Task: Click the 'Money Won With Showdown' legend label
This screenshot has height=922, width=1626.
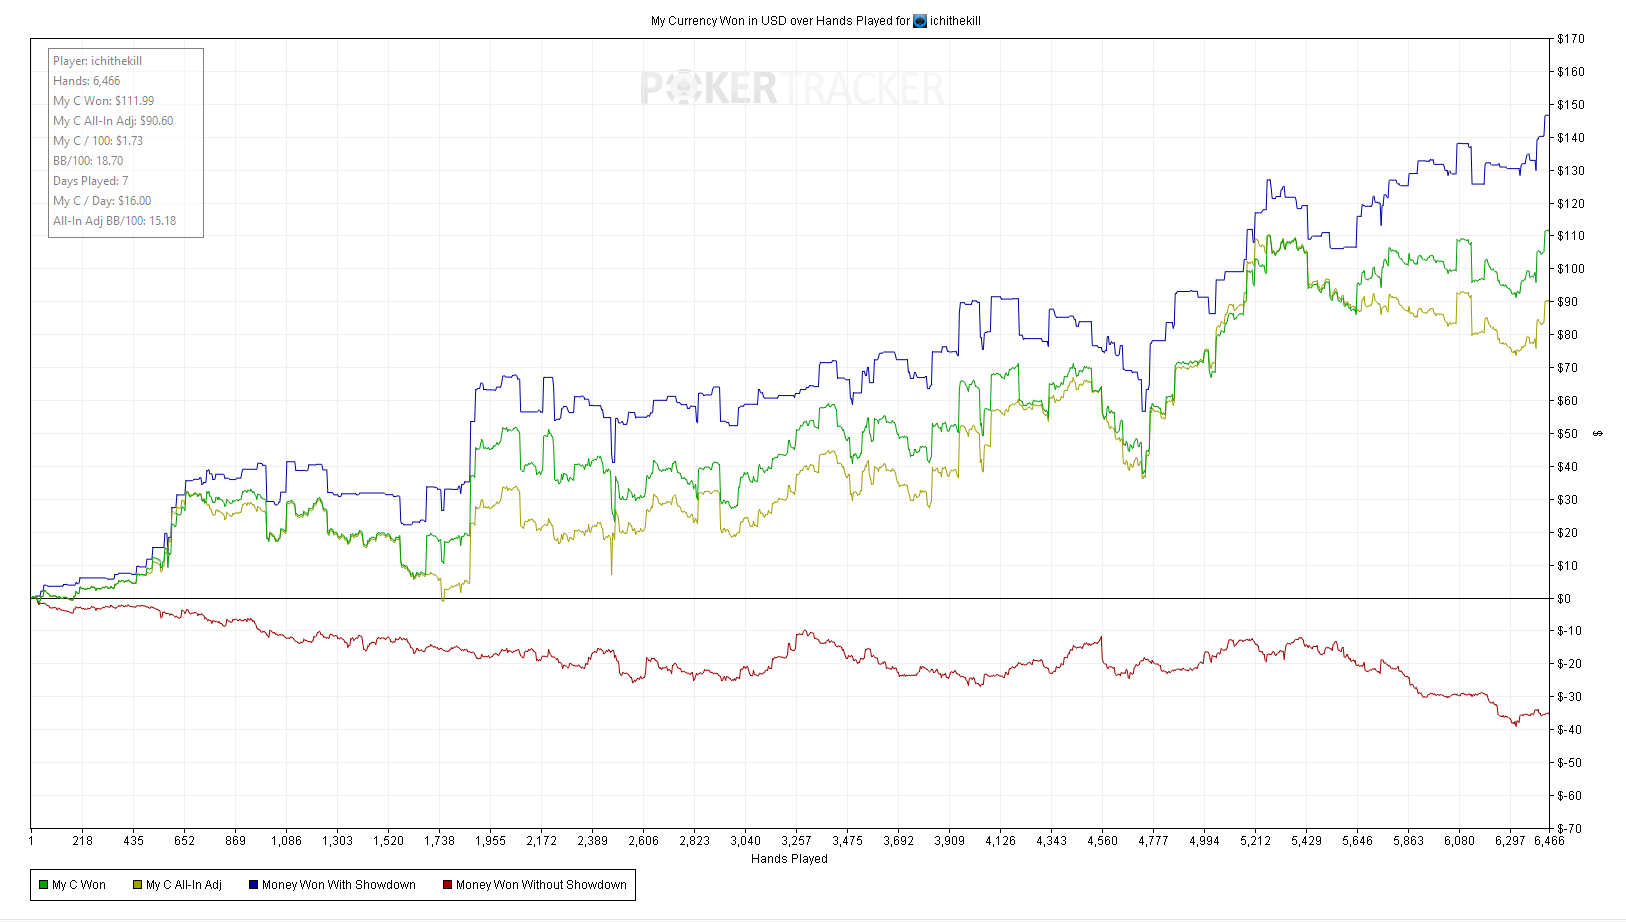Action: [339, 885]
